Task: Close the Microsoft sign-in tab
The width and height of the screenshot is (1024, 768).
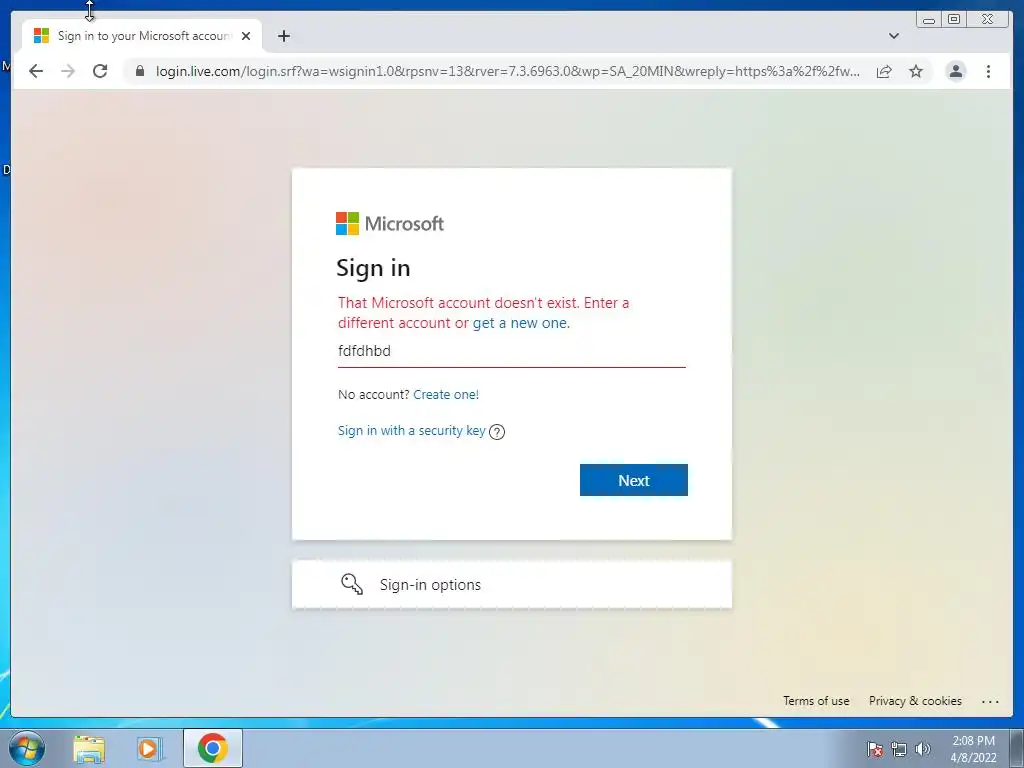Action: pyautogui.click(x=246, y=36)
